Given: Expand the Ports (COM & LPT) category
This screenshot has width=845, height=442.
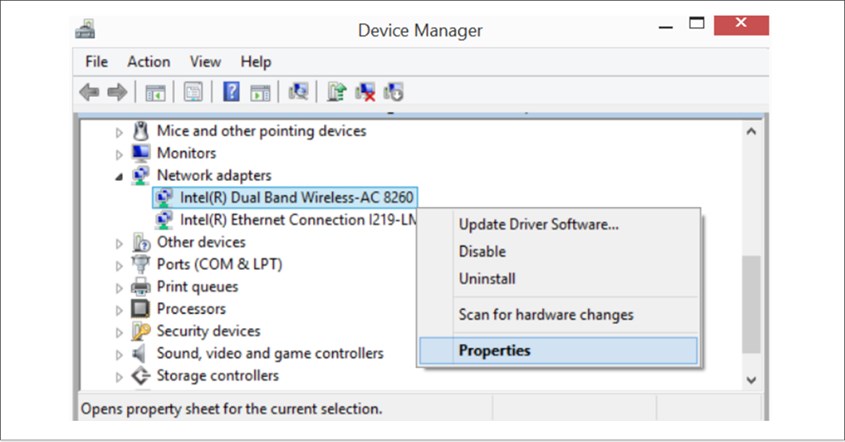Looking at the screenshot, I should tap(119, 266).
